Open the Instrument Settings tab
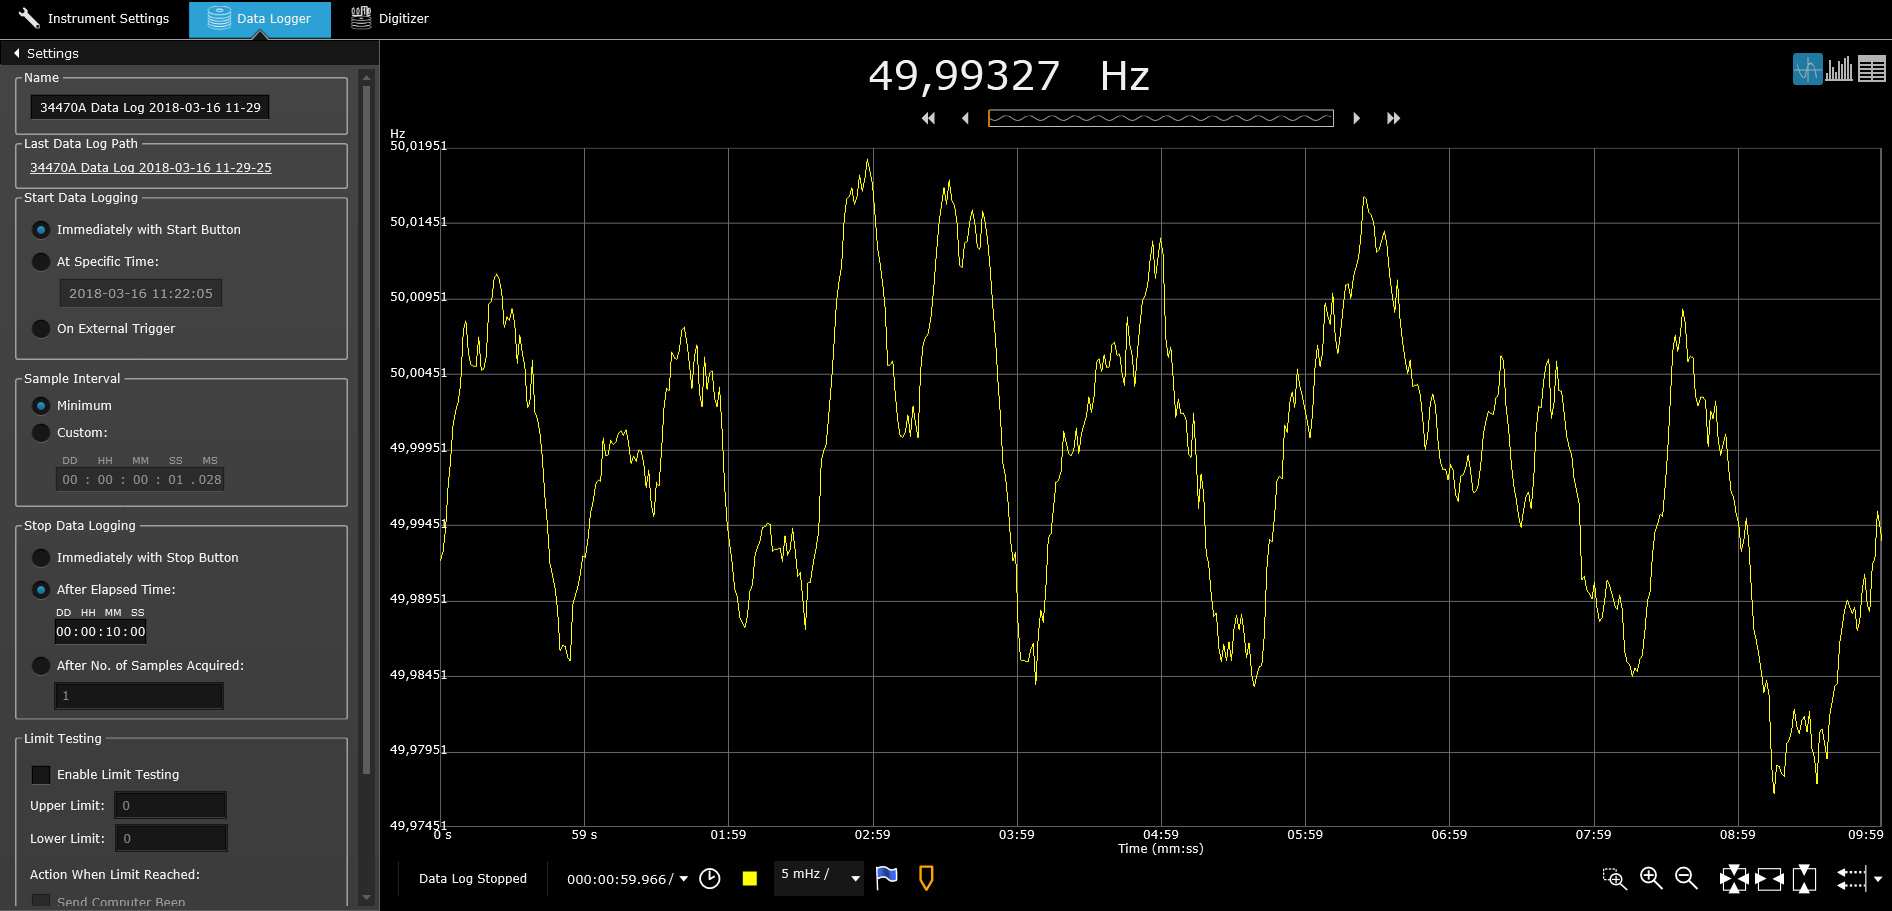Viewport: 1892px width, 911px height. (95, 19)
